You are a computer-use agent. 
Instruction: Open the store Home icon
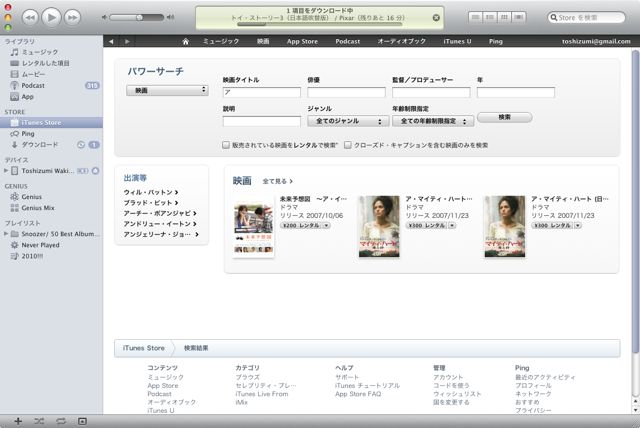pos(185,41)
